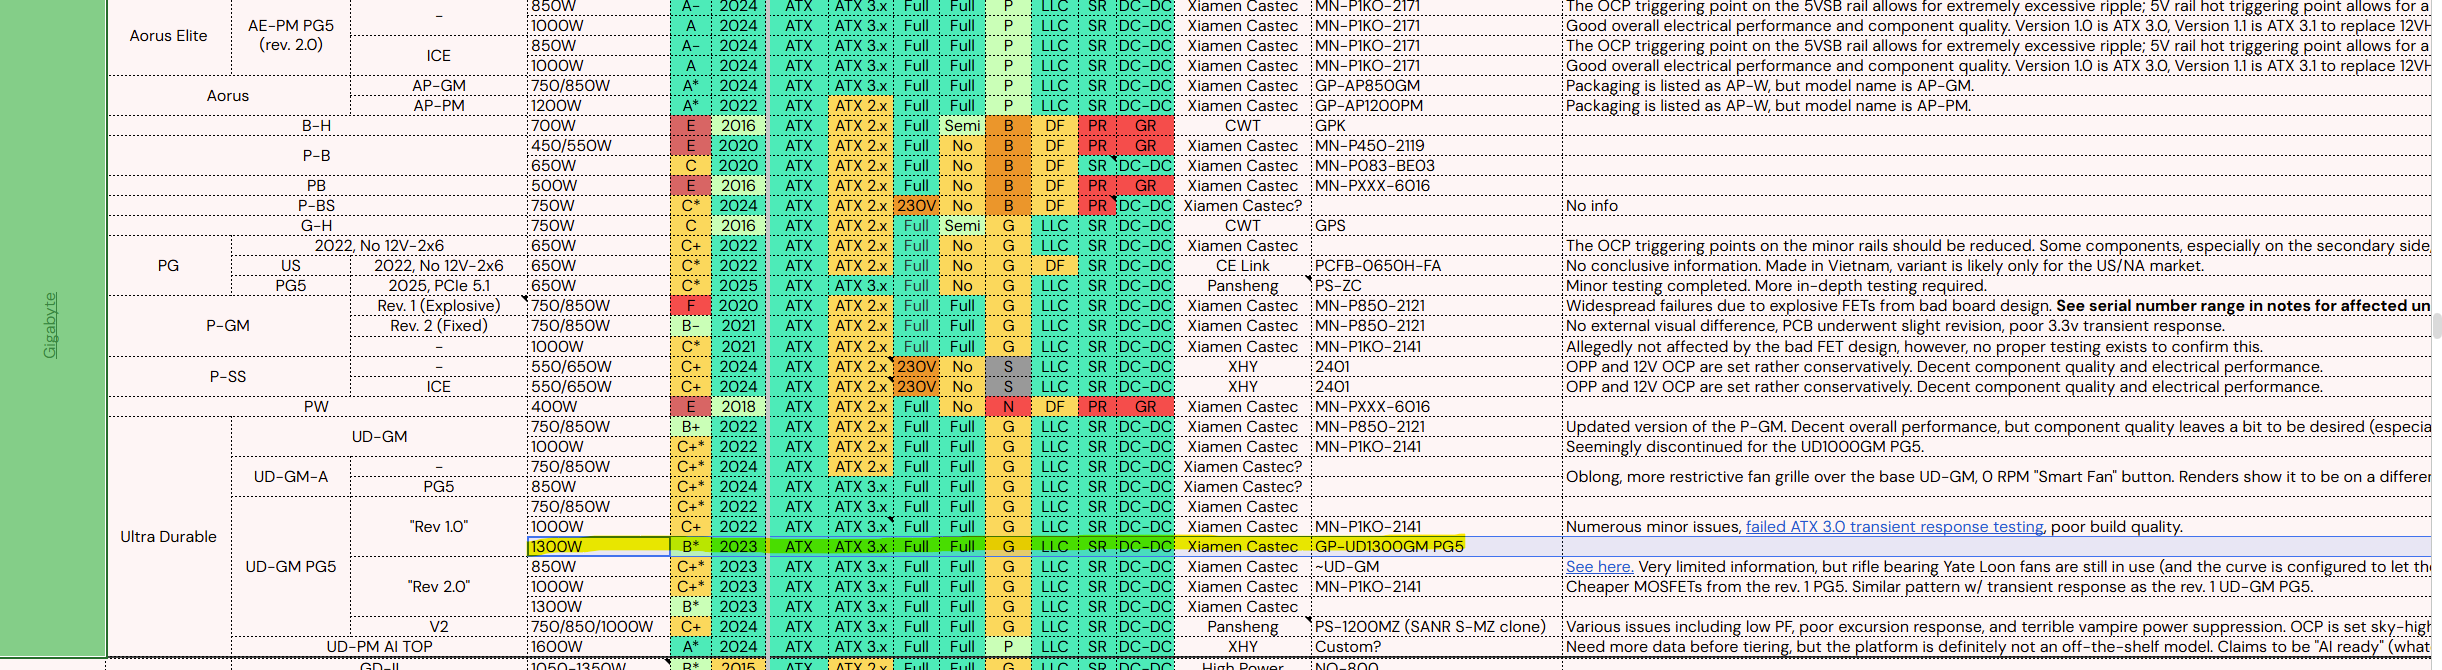
Task: Select the '400W' wattage cell
Action: click(x=598, y=407)
